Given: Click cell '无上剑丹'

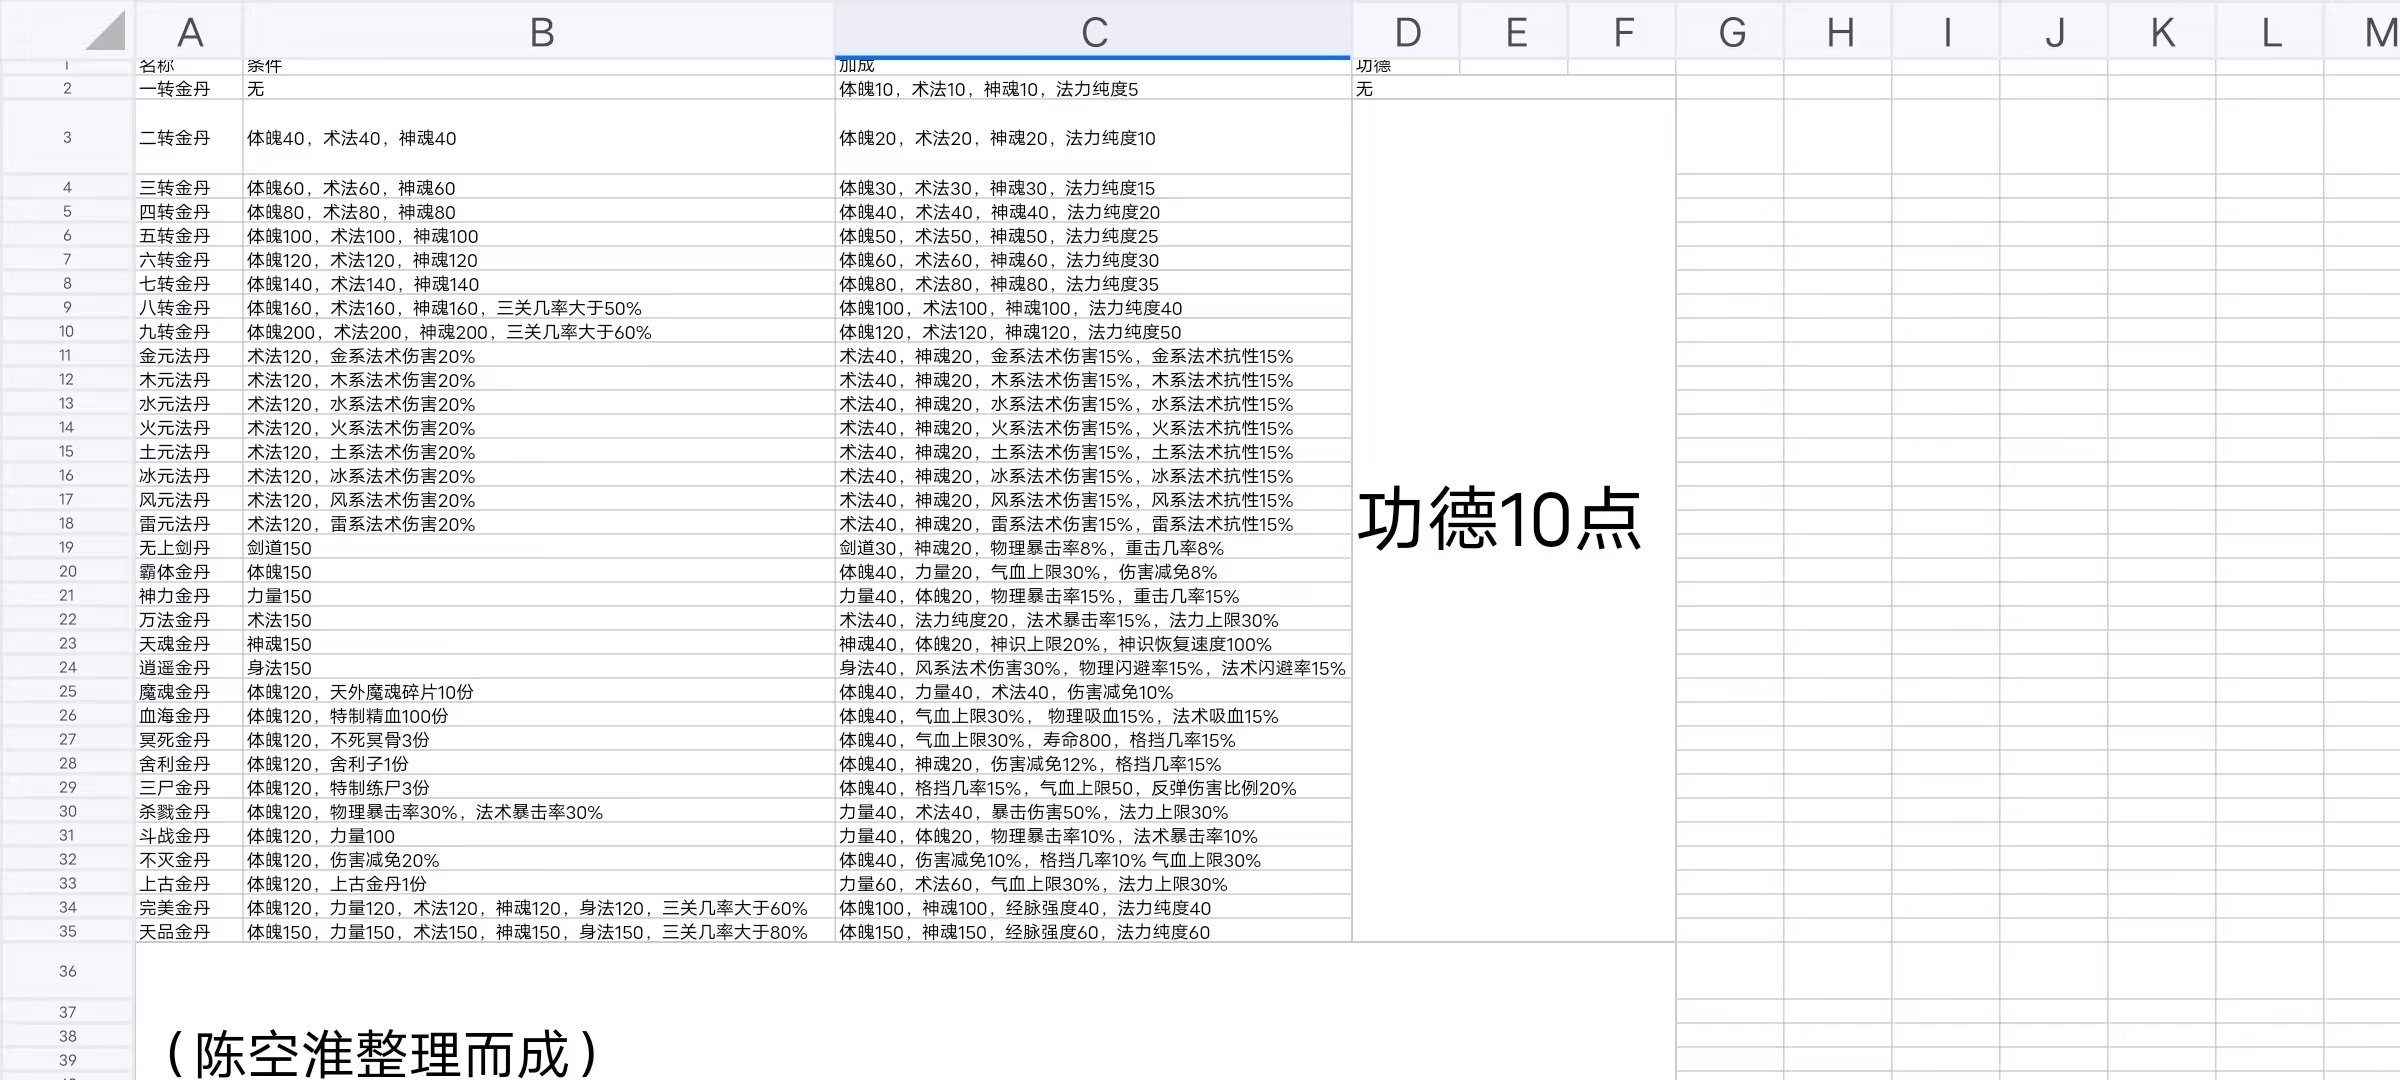Looking at the screenshot, I should [189, 548].
